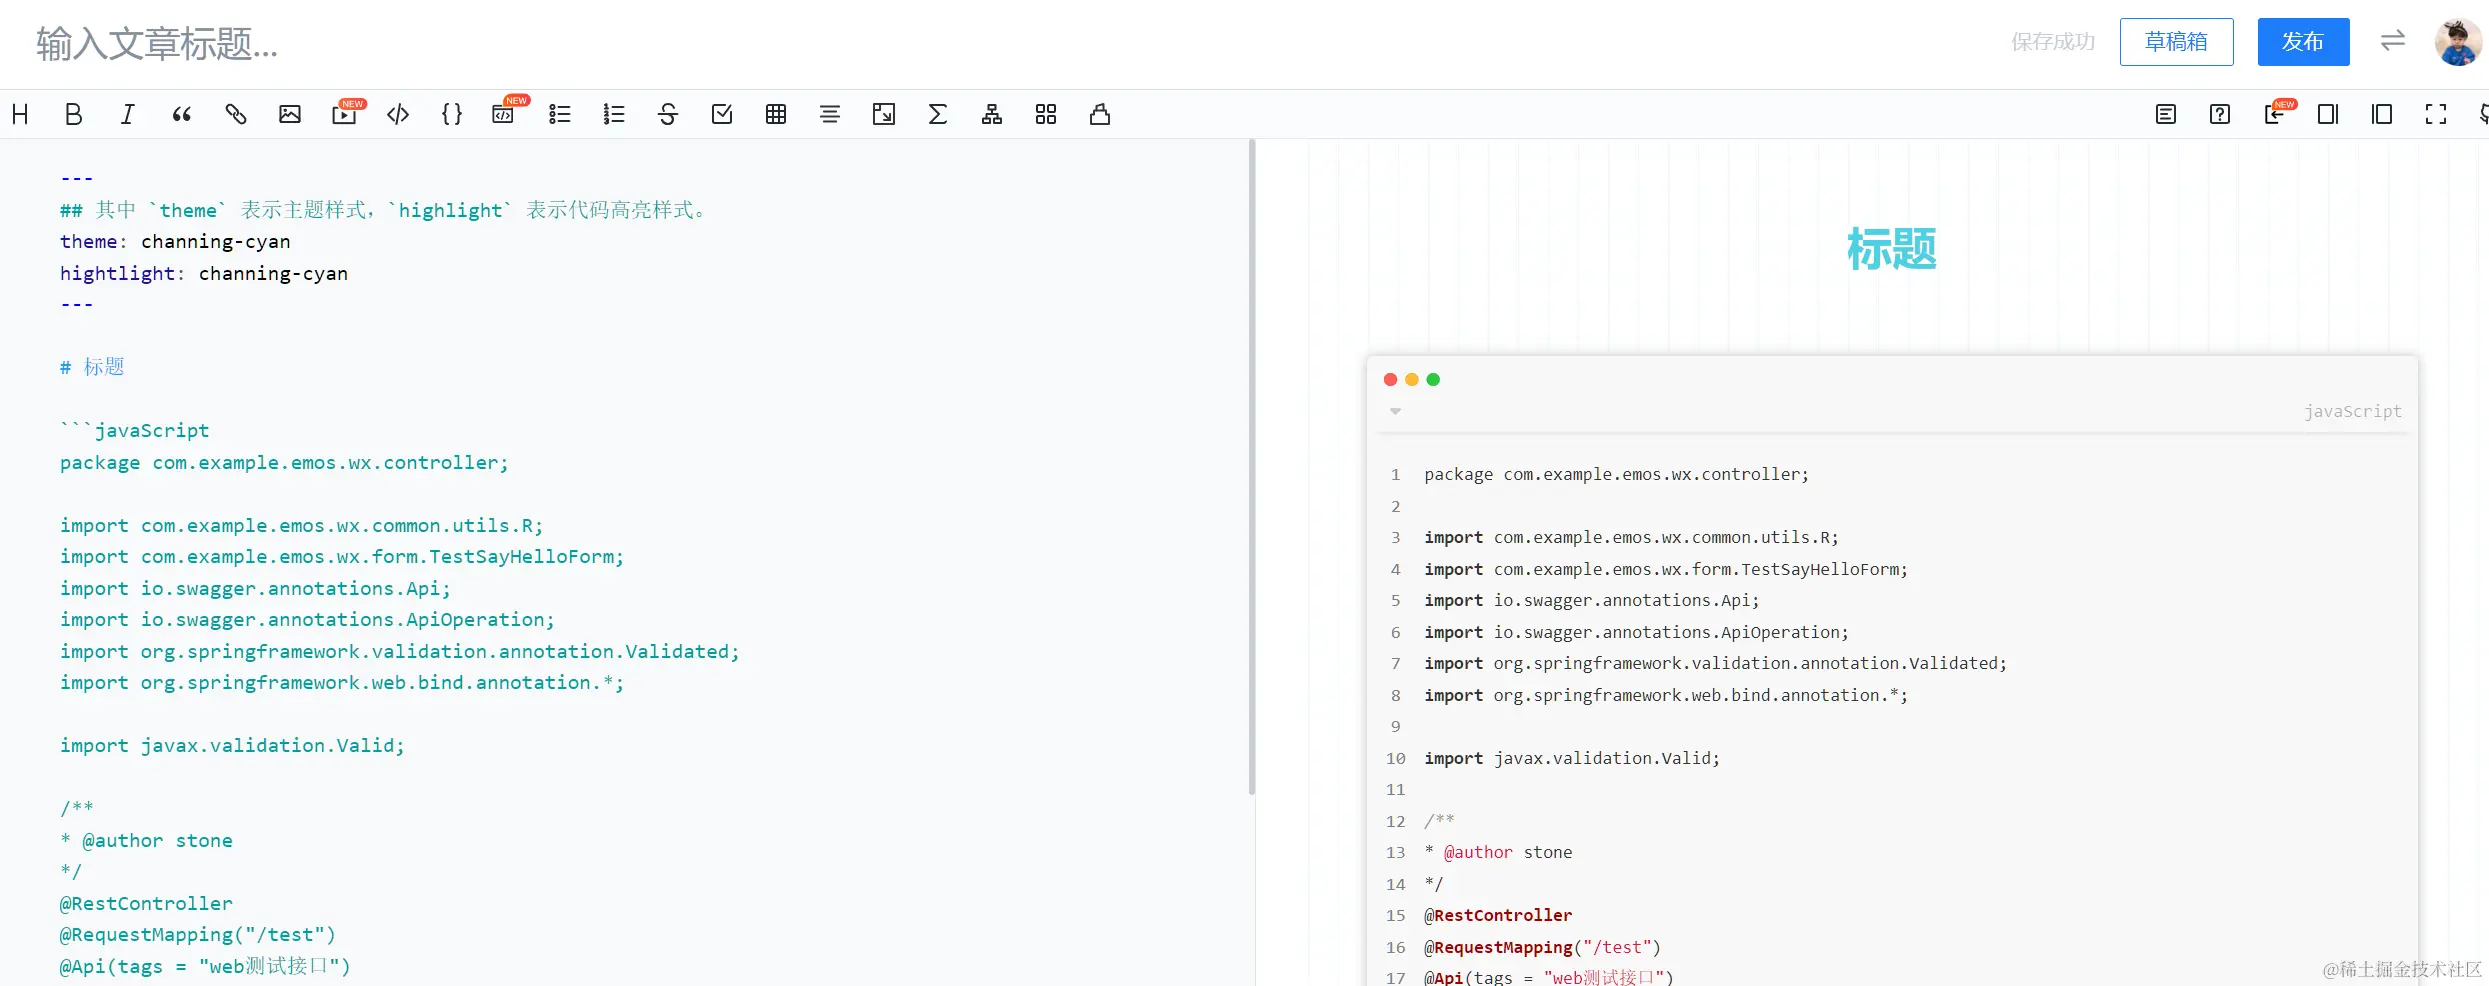Open the import tool marked NEW on the right

(2277, 113)
